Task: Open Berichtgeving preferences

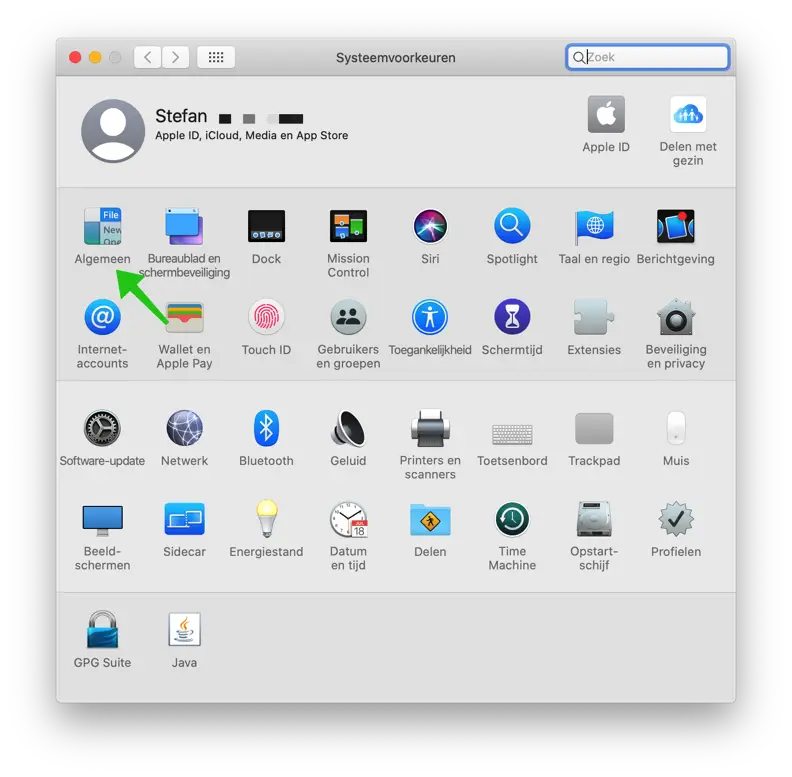Action: [x=676, y=226]
